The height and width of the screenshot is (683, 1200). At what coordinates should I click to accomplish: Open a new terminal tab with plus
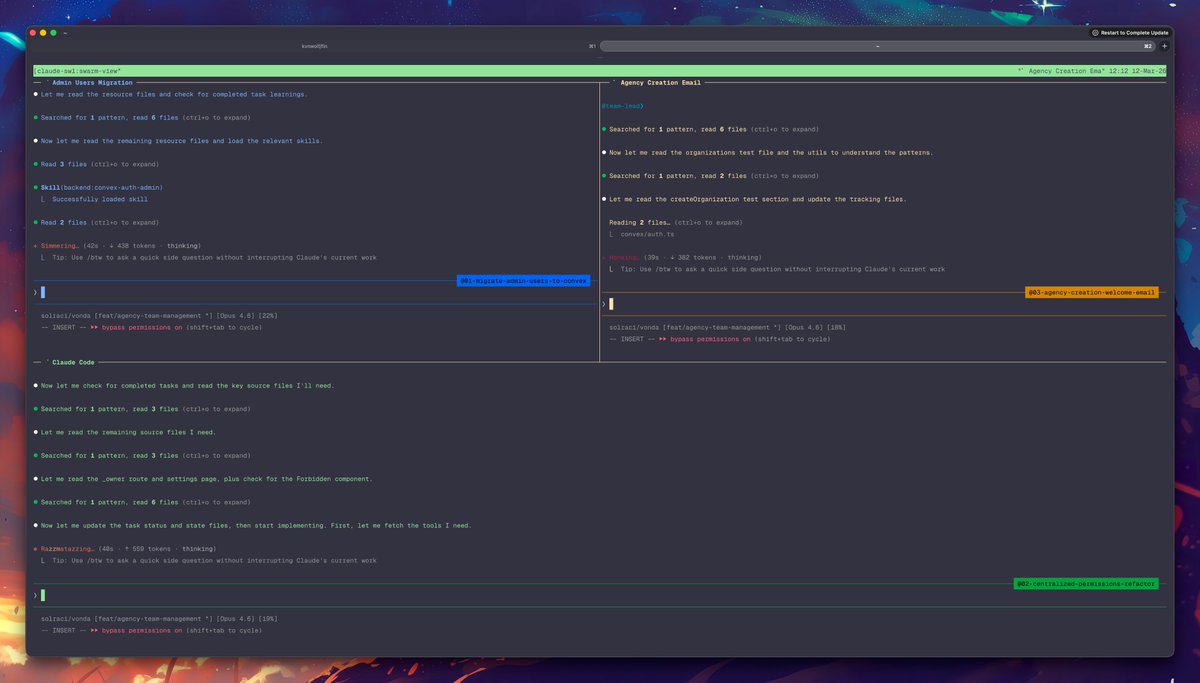click(1164, 46)
